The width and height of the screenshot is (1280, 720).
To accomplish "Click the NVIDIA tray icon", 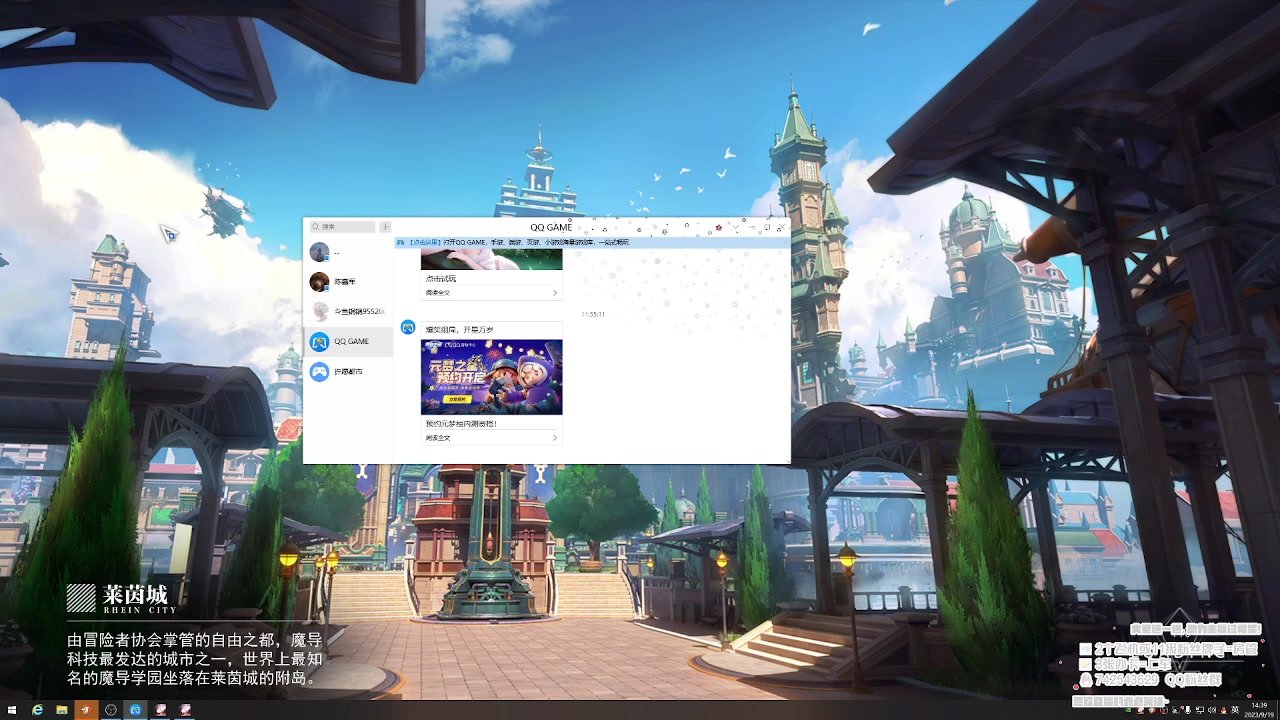I will [1127, 710].
